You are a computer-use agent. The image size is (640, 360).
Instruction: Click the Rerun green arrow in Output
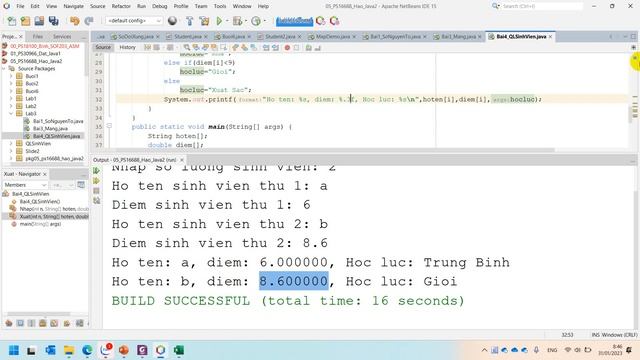tap(96, 171)
